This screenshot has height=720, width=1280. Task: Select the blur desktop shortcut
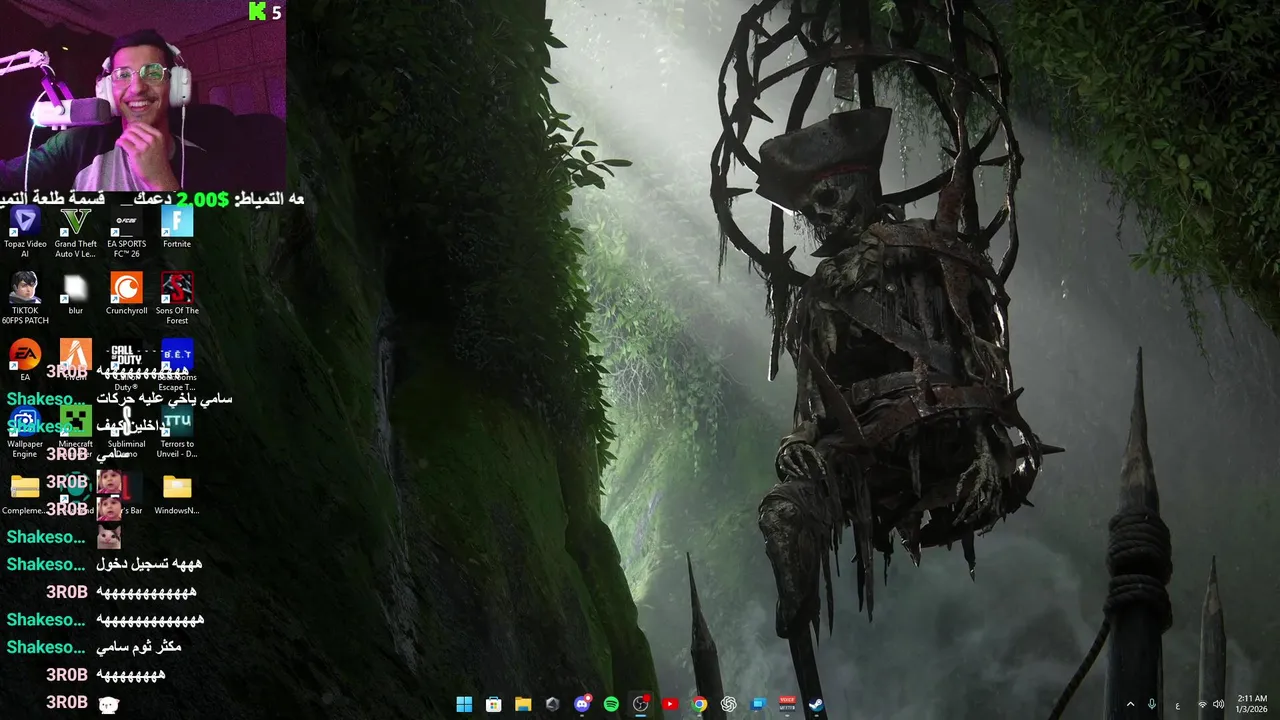point(76,295)
